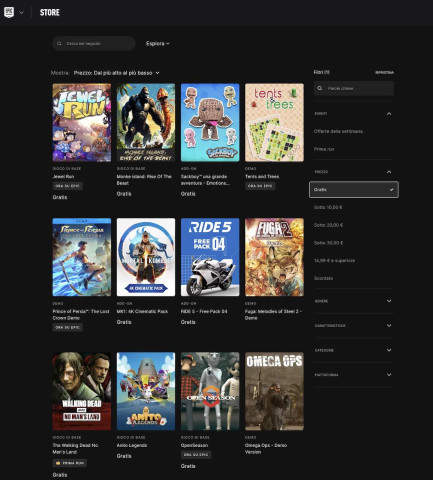
Task: Expand the Categorie filter section
Action: 354,350
